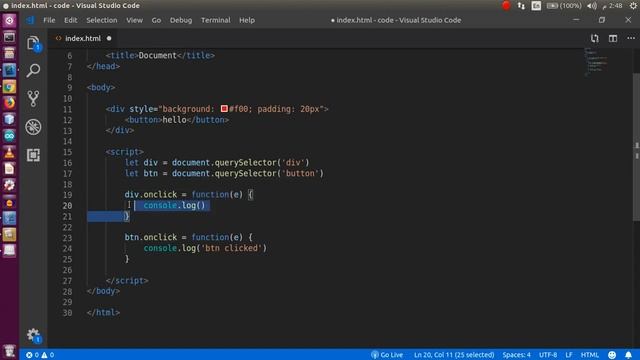Screen dimensions: 640x360
Task: Open the Terminal from the Ubuntu dock
Action: tap(9, 37)
